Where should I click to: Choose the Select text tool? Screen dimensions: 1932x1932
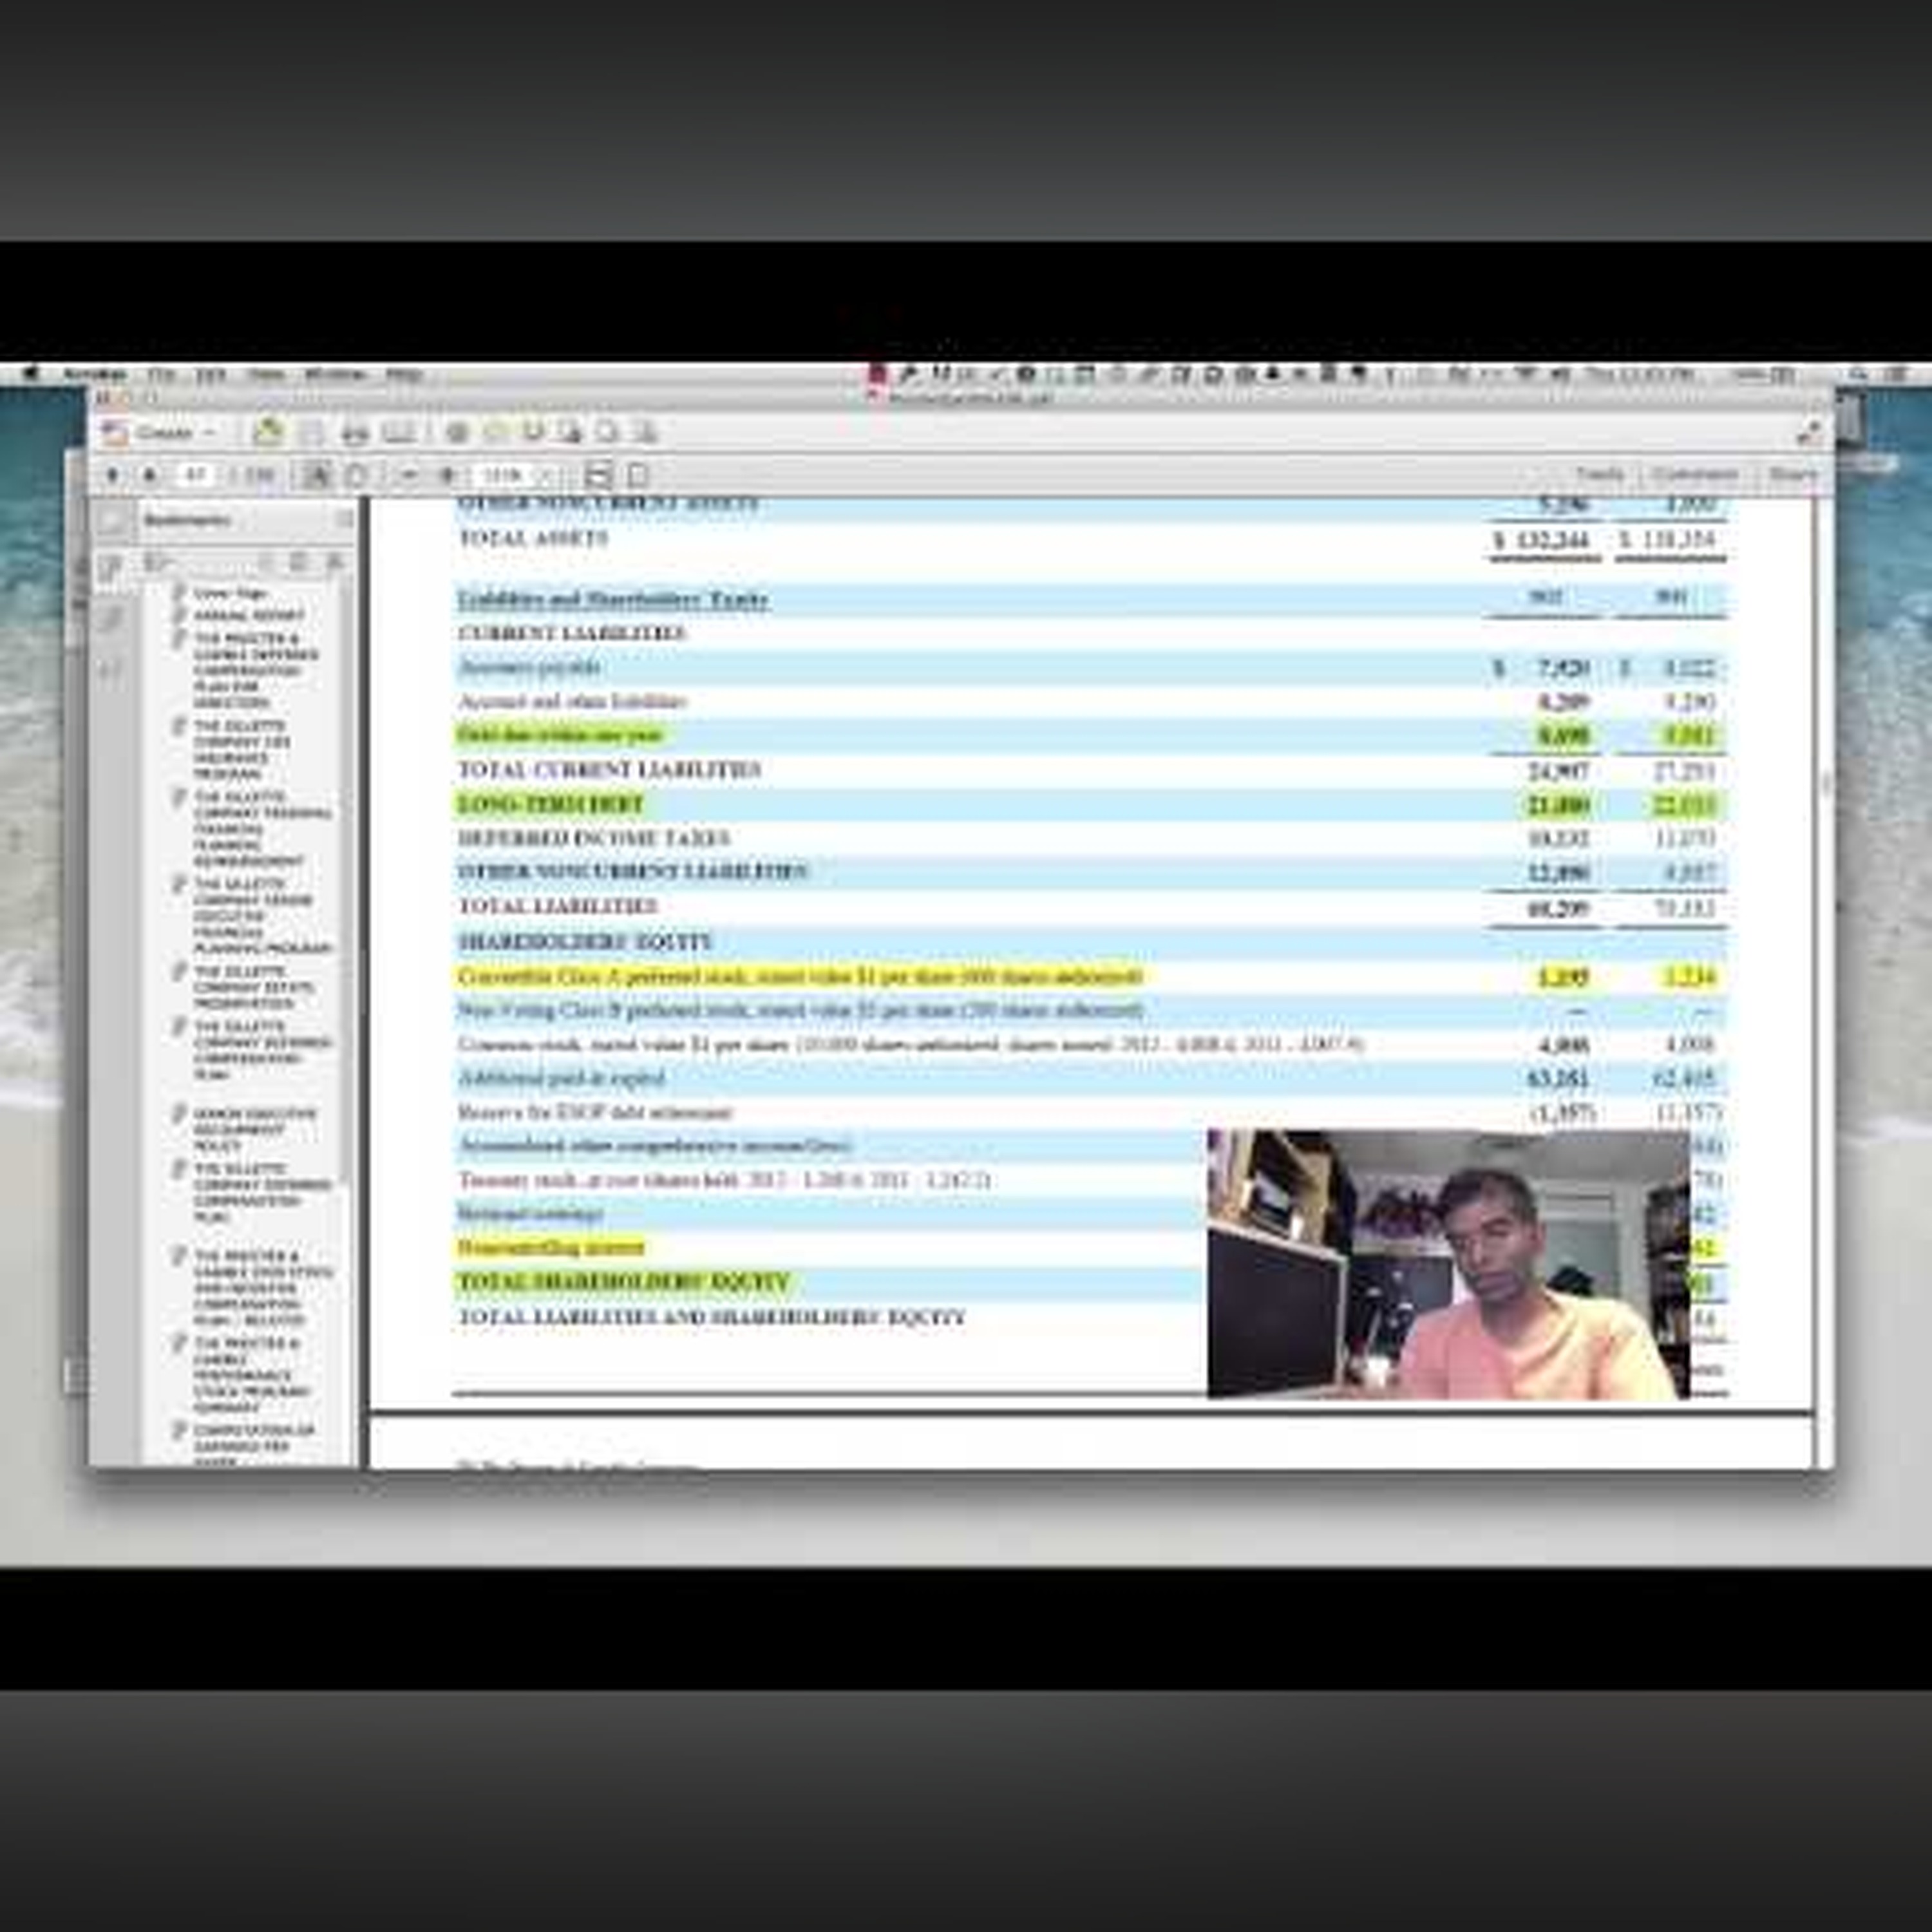point(317,475)
